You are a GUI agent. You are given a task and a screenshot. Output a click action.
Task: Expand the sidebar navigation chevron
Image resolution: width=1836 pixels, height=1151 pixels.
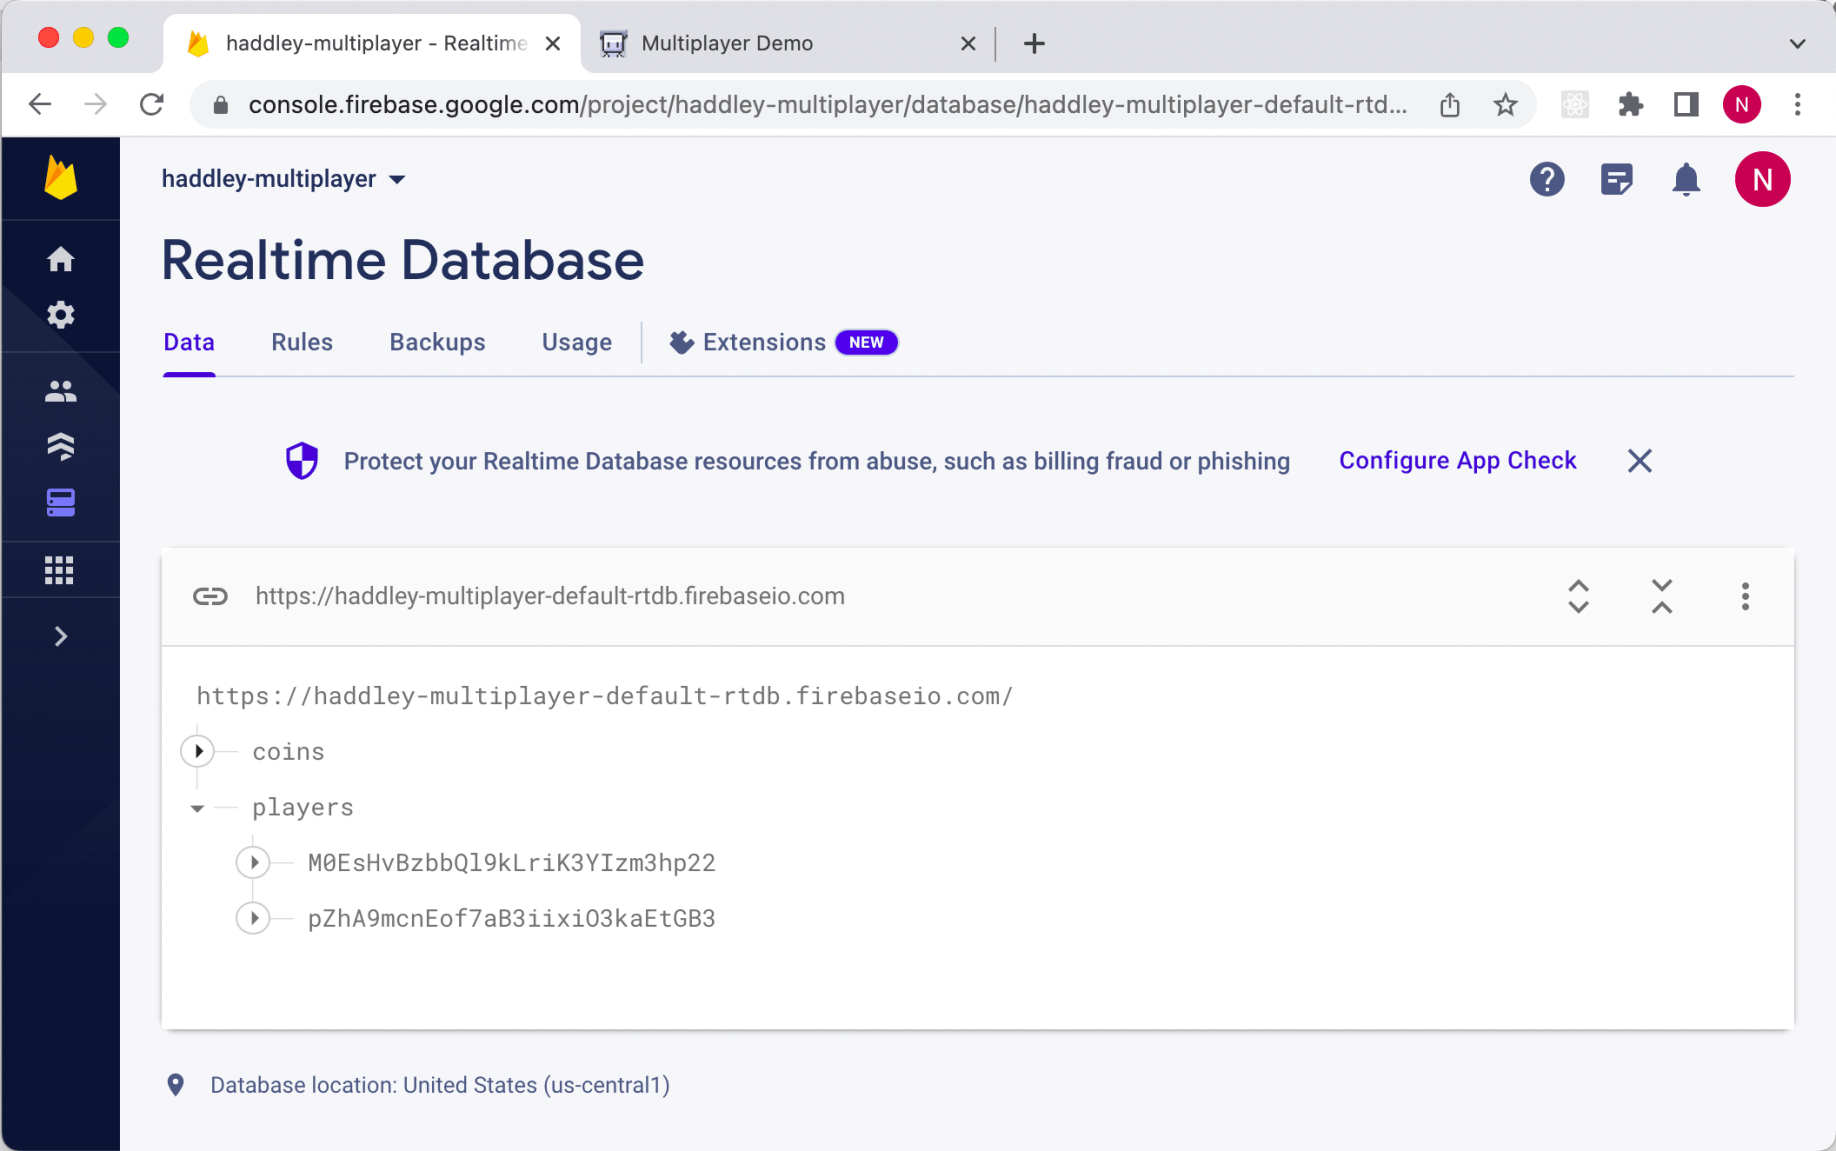(60, 637)
